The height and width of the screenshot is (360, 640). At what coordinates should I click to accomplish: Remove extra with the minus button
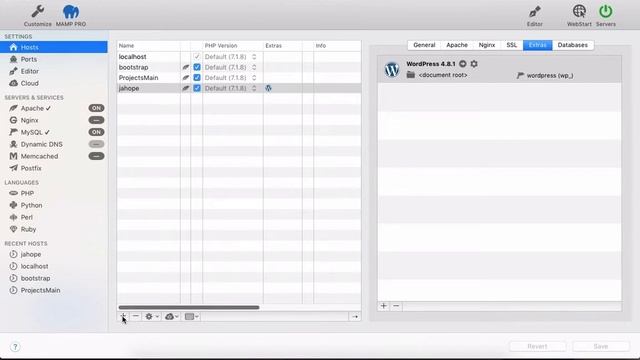396,306
